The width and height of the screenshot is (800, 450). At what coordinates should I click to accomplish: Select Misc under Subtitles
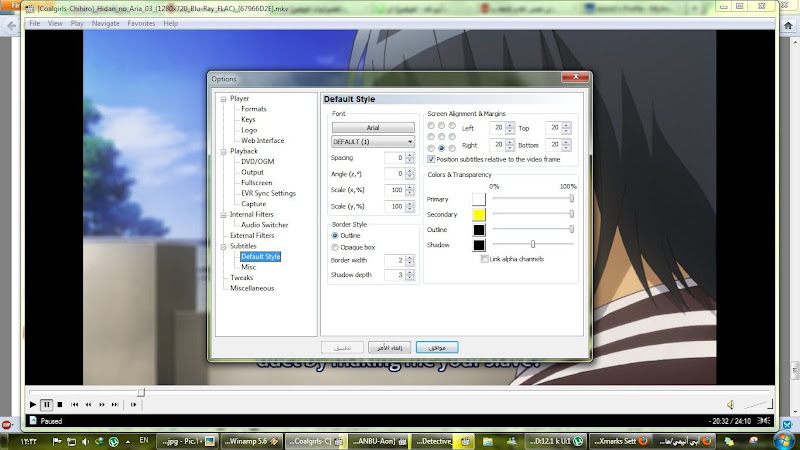tap(248, 267)
